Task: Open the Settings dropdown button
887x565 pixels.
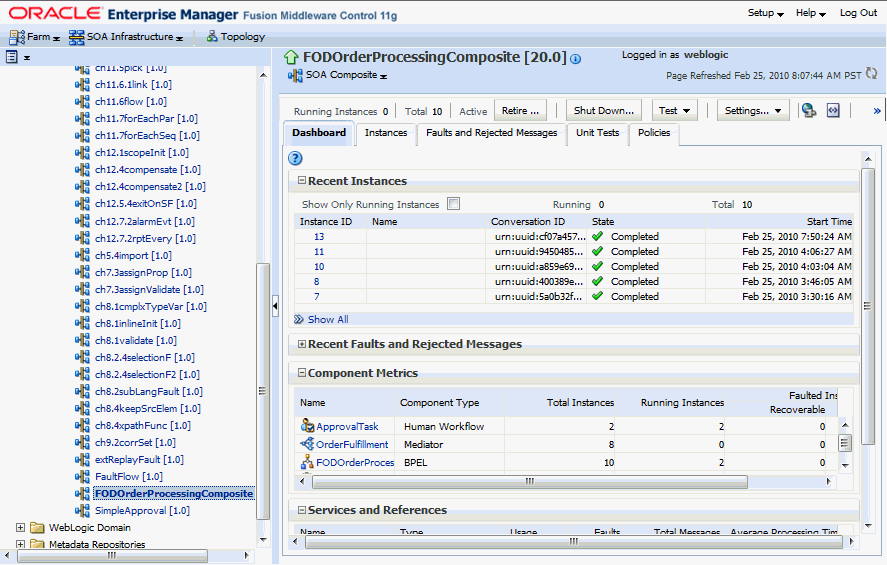Action: point(753,110)
